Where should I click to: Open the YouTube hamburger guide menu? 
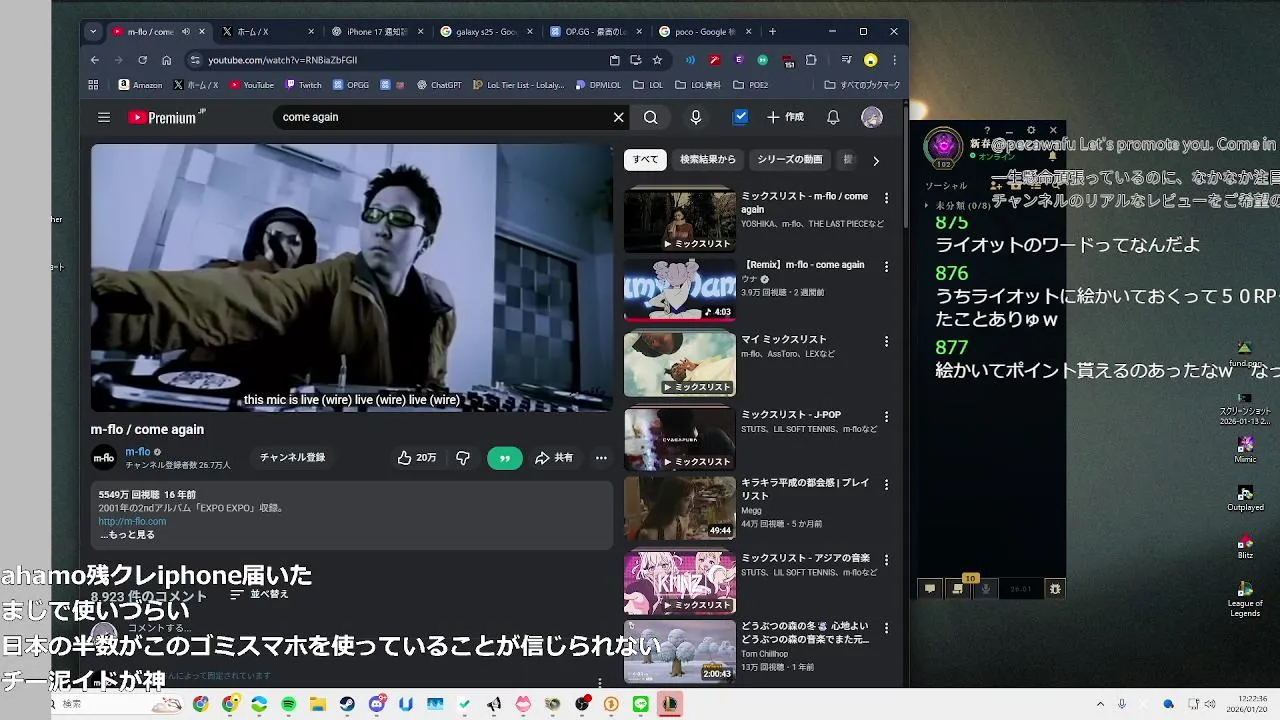[104, 117]
